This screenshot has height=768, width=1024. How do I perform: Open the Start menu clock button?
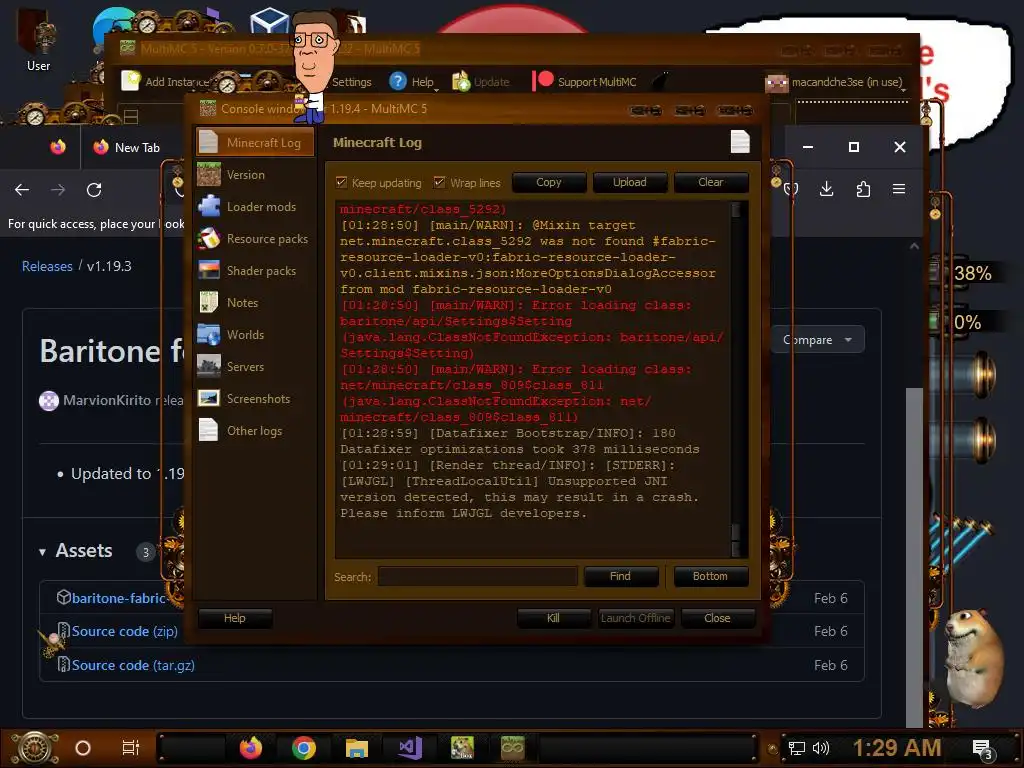pos(35,748)
